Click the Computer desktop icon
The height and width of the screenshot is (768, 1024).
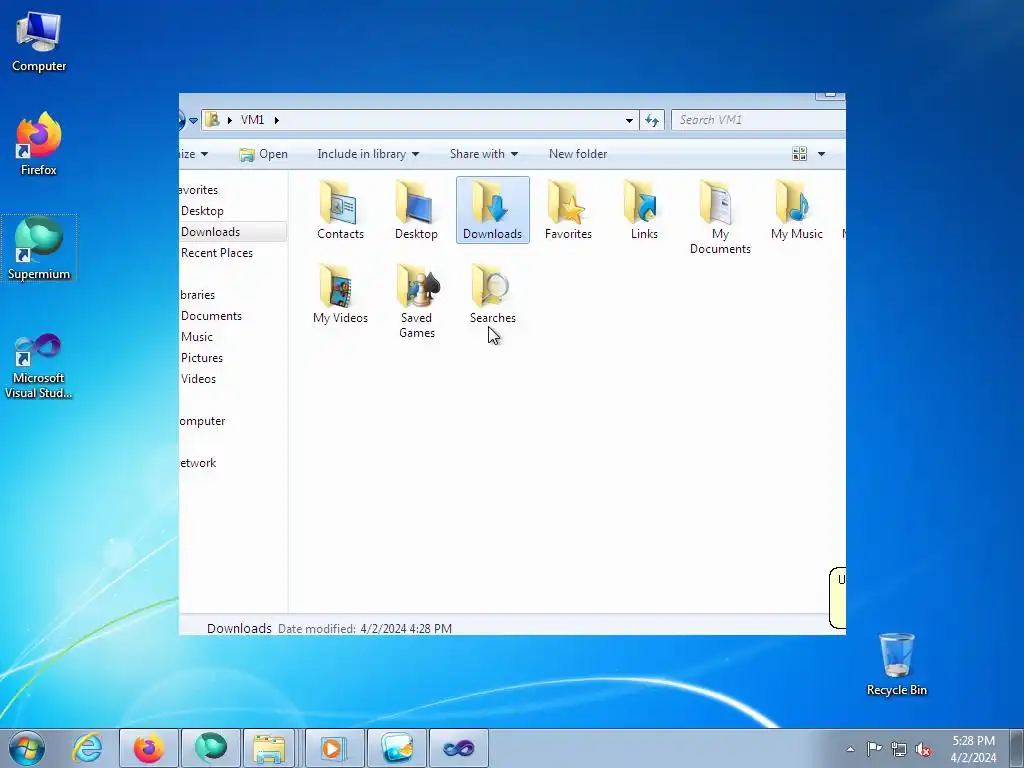click(39, 42)
